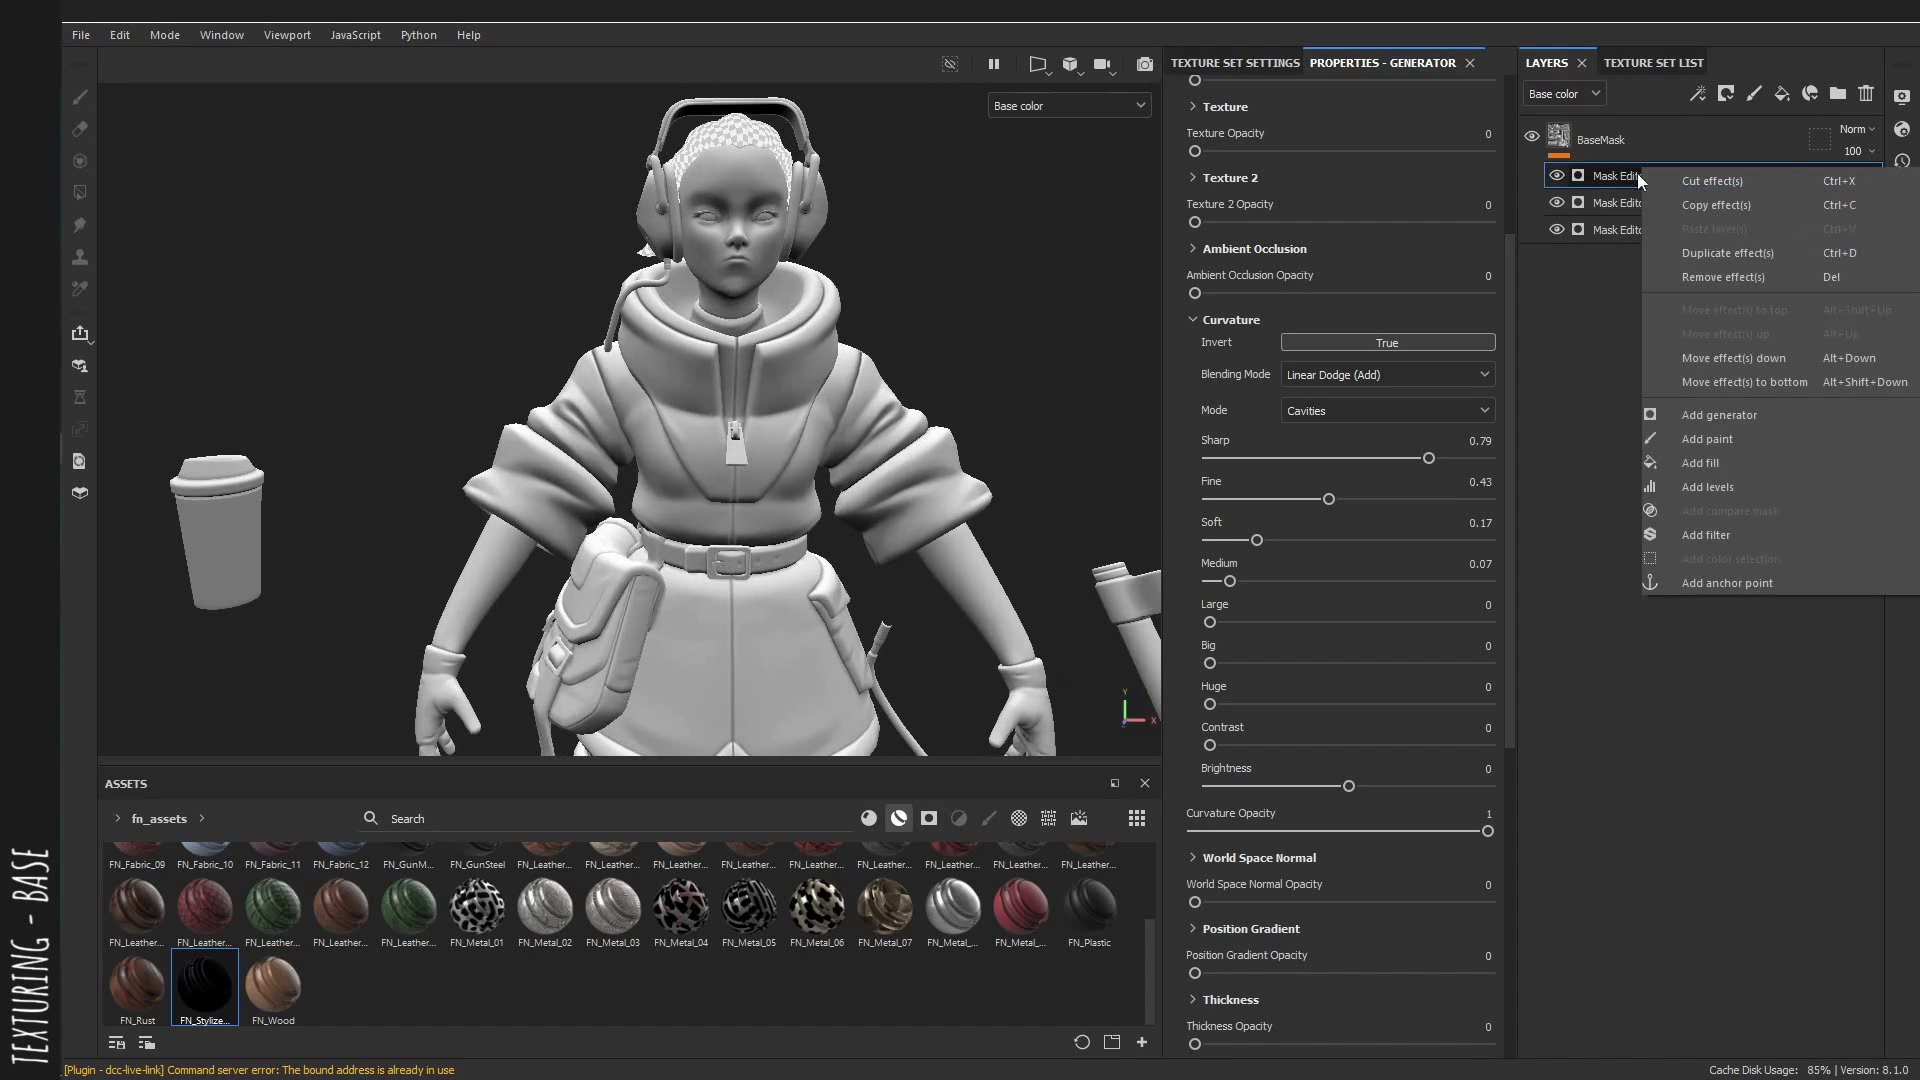Click Add levels in the context menu
1920x1080 pixels.
click(x=1709, y=487)
